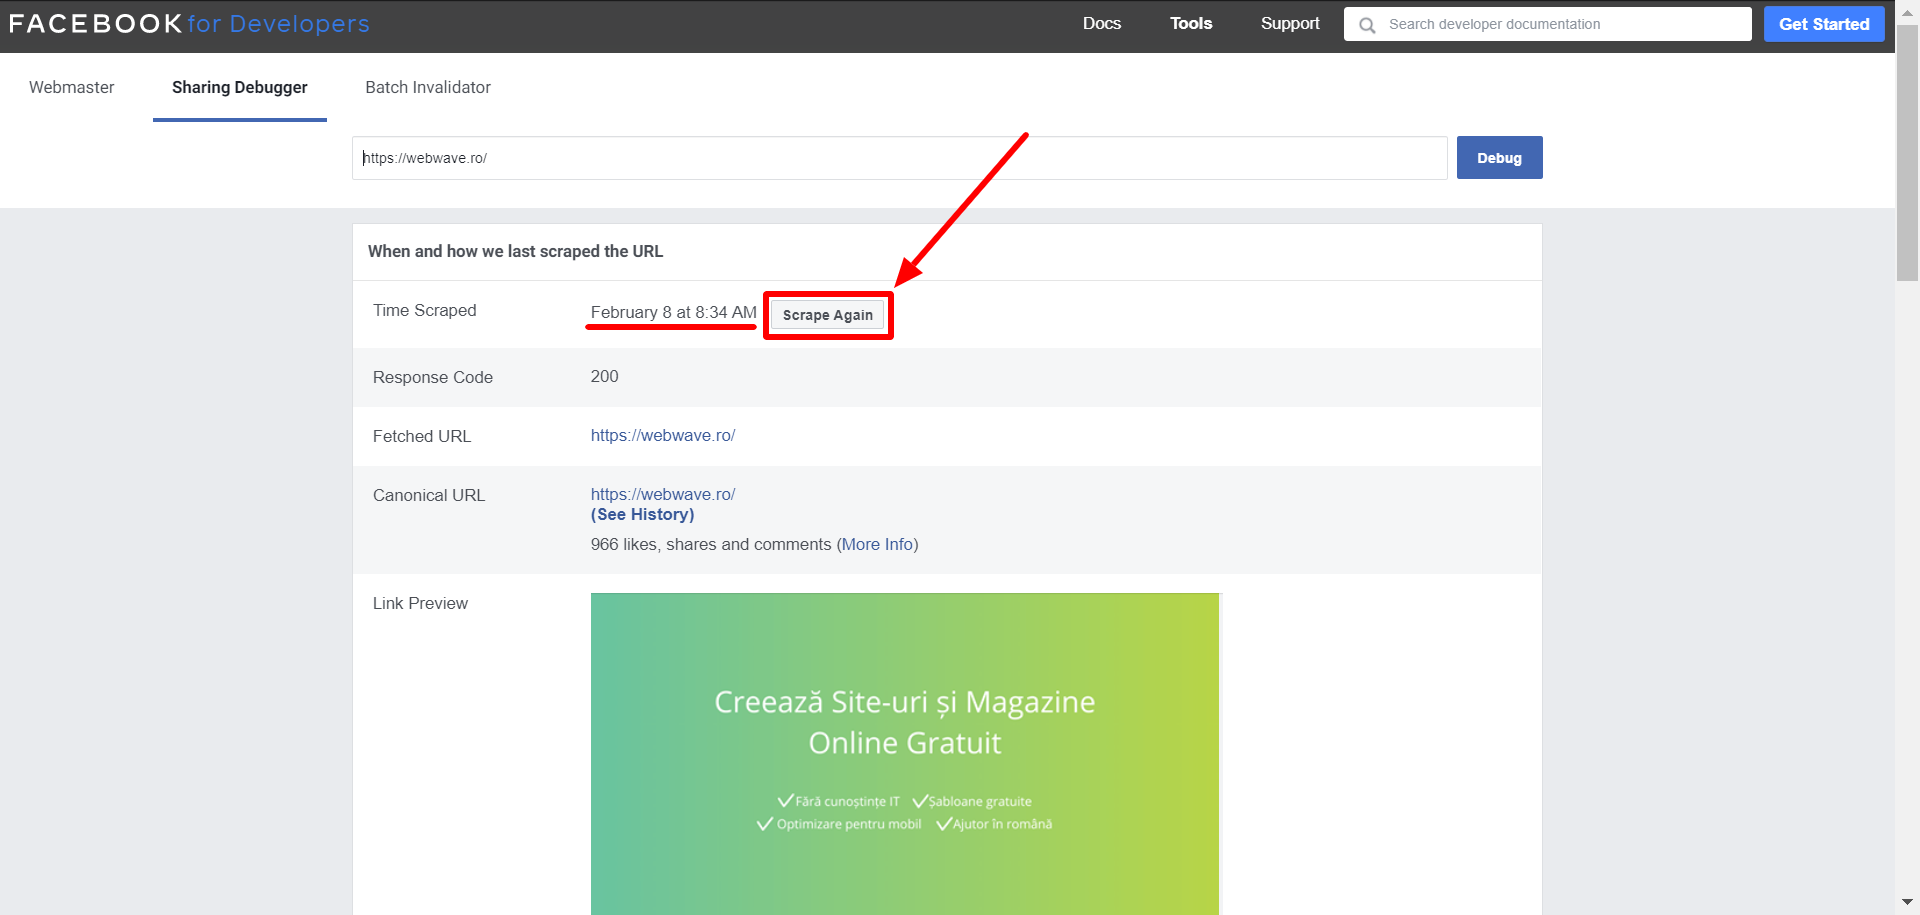Open the More Info link
This screenshot has width=1920, height=915.
pos(877,545)
